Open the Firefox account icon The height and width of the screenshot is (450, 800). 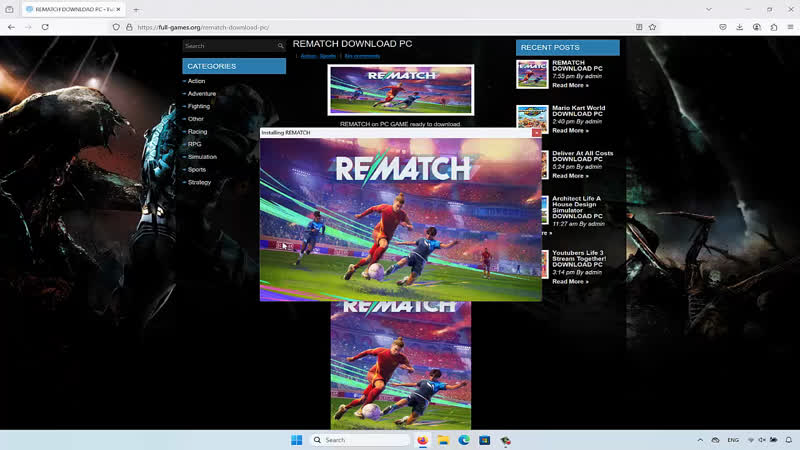click(x=757, y=27)
